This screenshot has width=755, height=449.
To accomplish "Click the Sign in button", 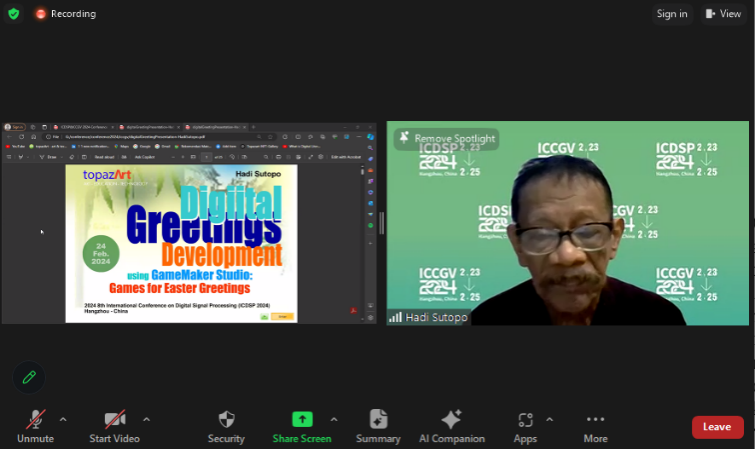I will 671,14.
